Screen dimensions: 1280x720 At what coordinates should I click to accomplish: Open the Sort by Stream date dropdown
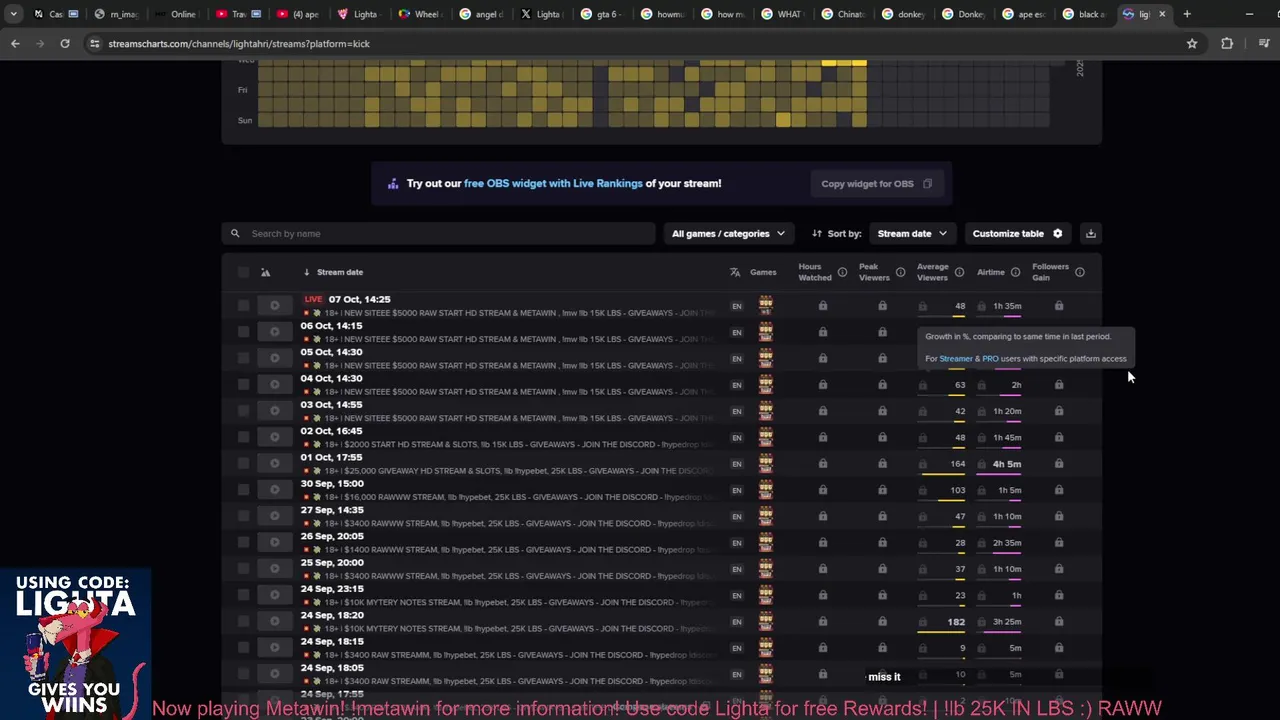point(912,233)
